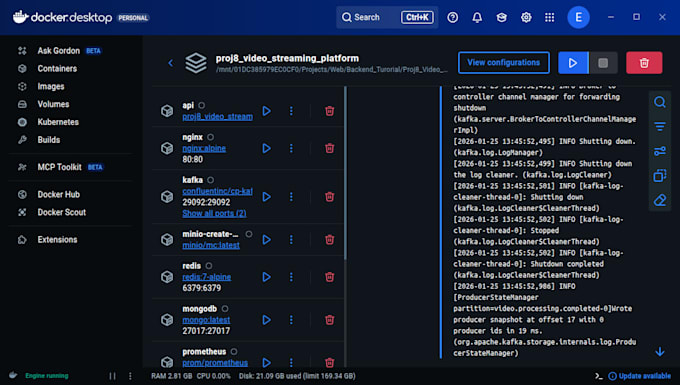
Task: Start the mongodb container
Action: coord(266,320)
